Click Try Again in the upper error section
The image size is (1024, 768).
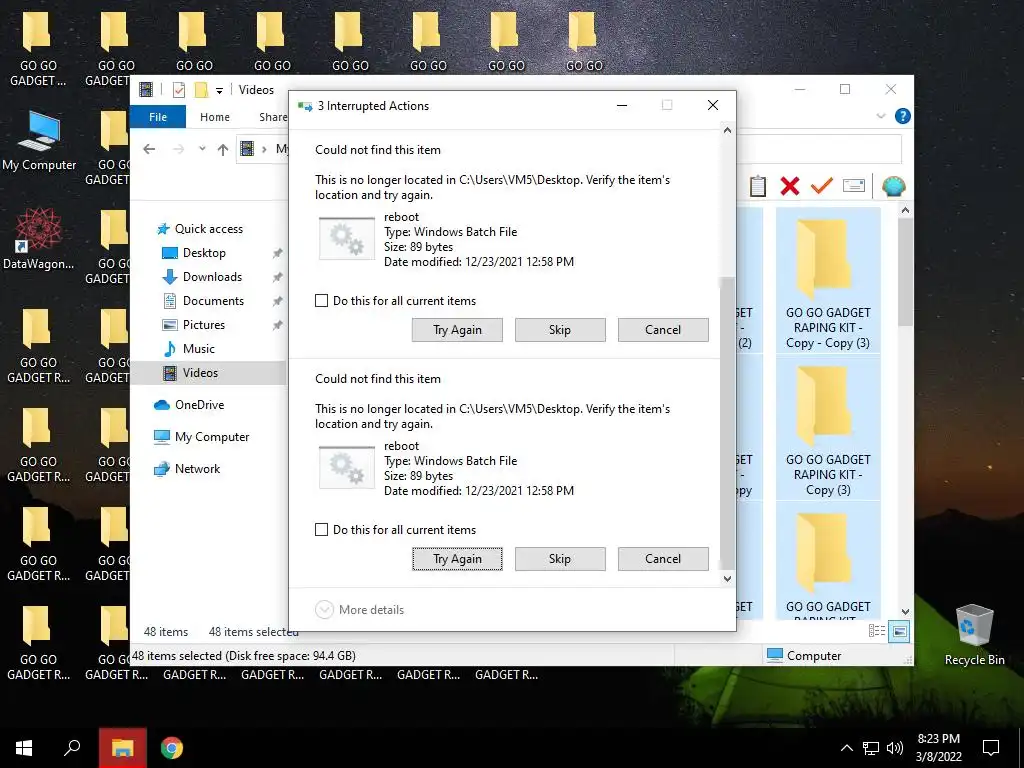click(x=457, y=330)
